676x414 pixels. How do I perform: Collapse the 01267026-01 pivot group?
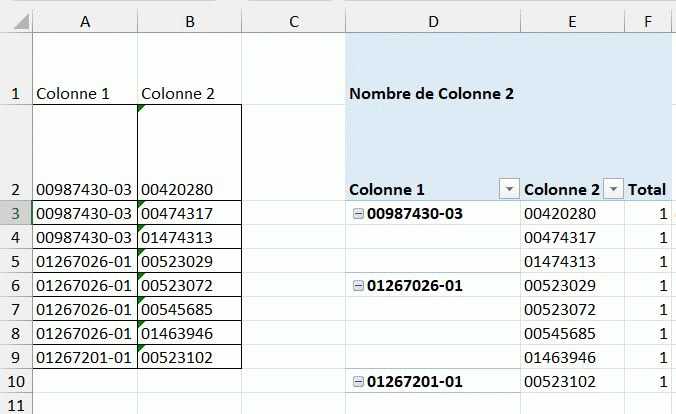[358, 285]
